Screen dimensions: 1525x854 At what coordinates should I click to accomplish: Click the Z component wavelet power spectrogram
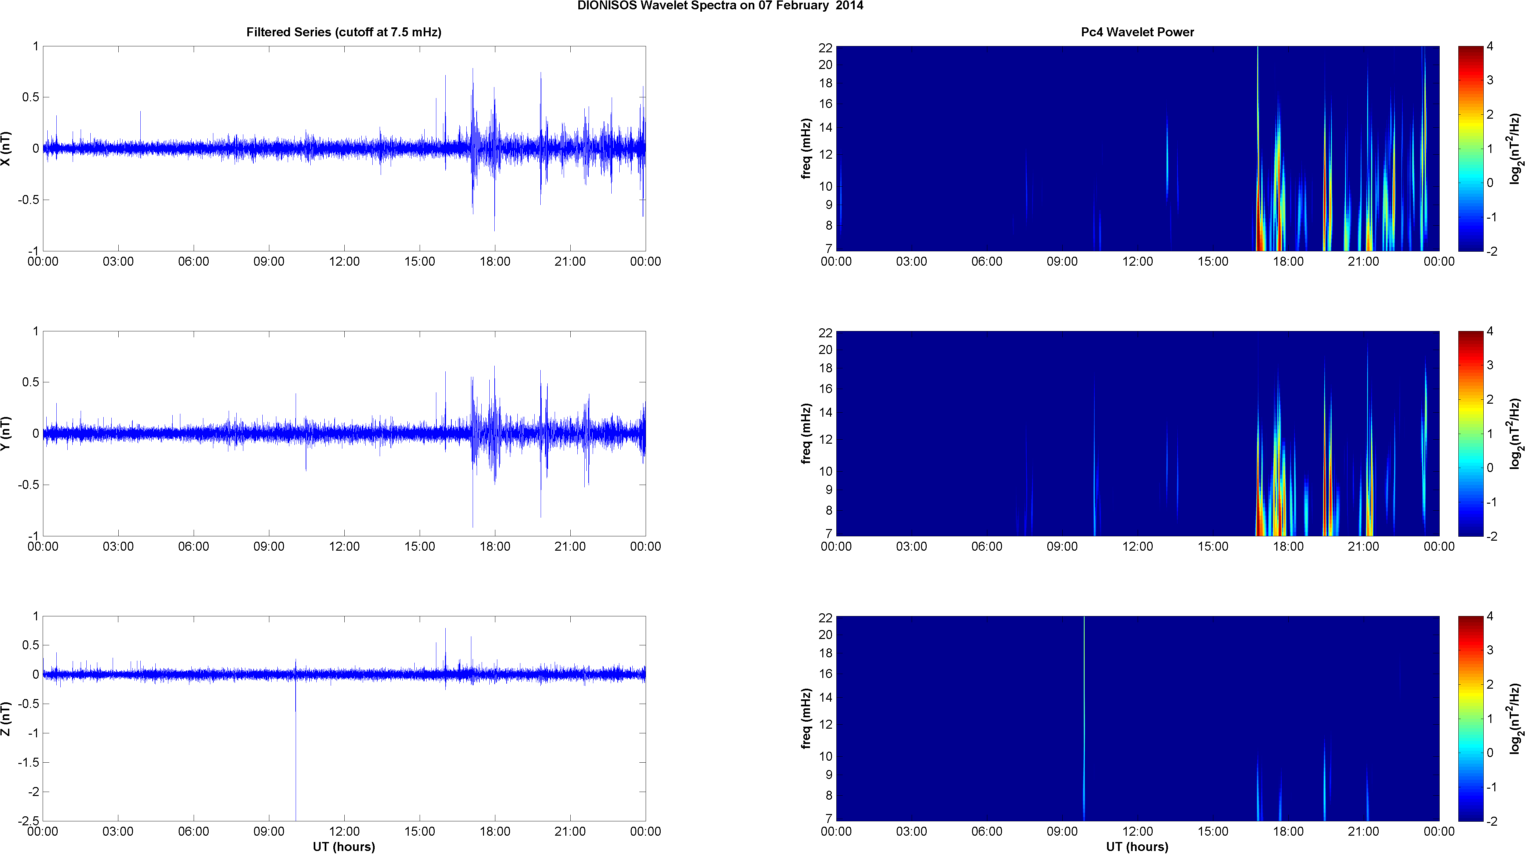pyautogui.click(x=1137, y=718)
